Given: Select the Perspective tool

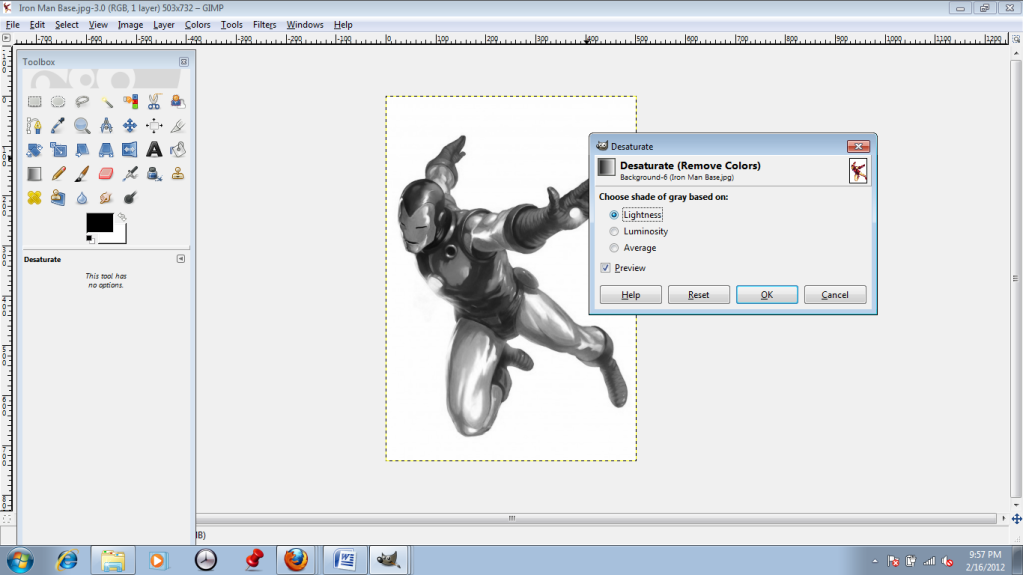Looking at the screenshot, I should 106,149.
